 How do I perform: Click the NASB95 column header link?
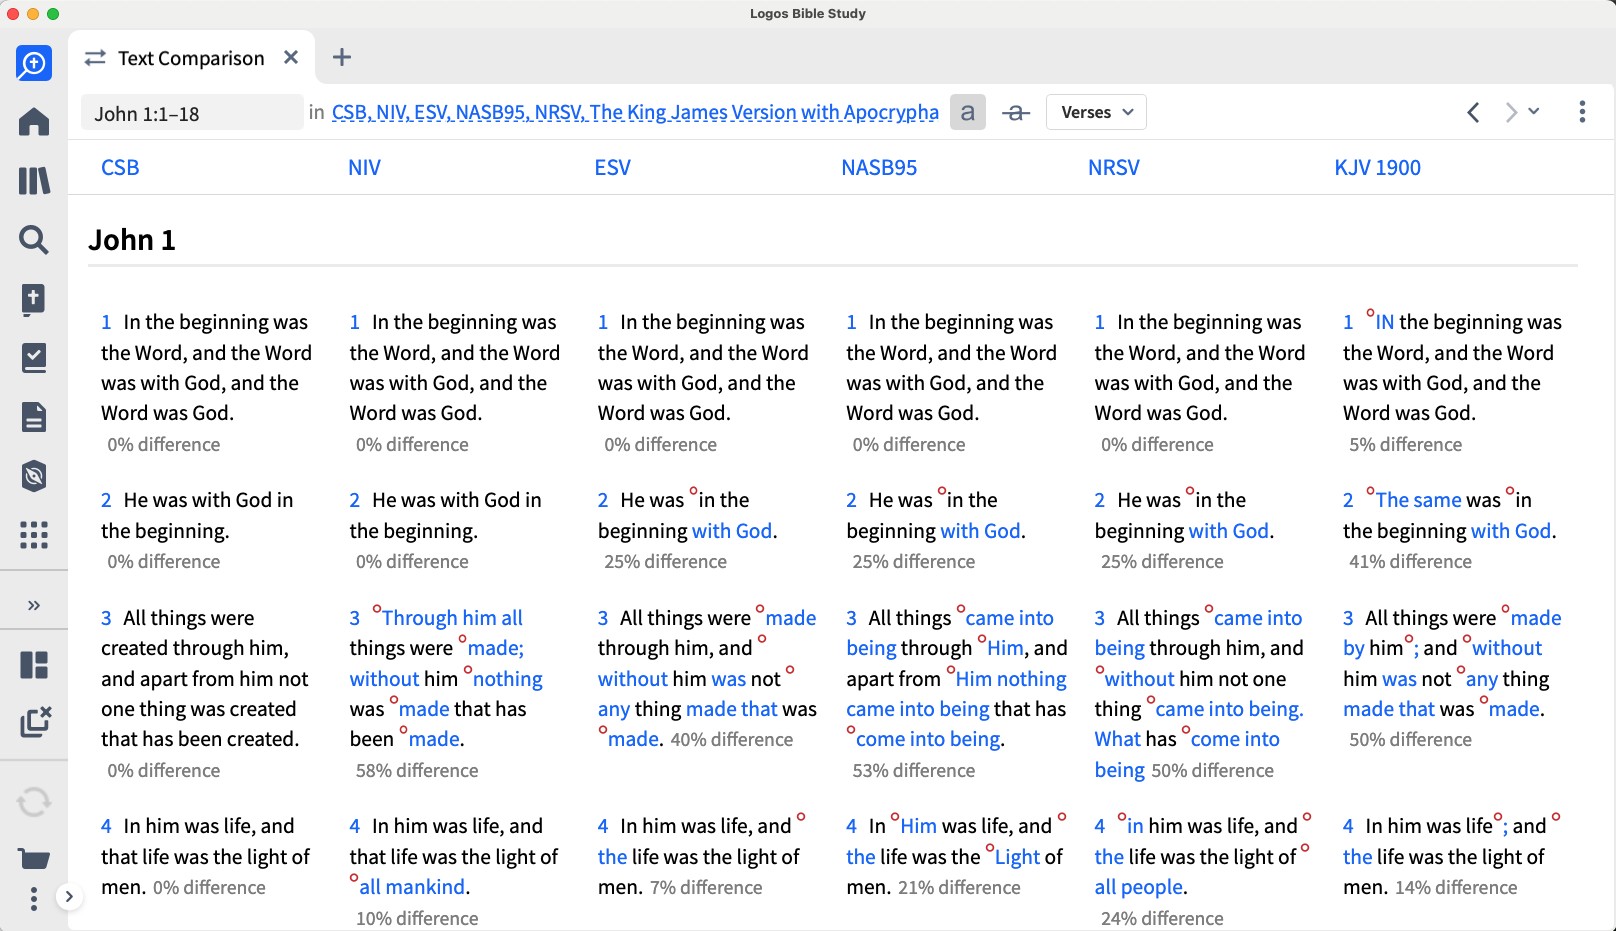click(x=879, y=168)
